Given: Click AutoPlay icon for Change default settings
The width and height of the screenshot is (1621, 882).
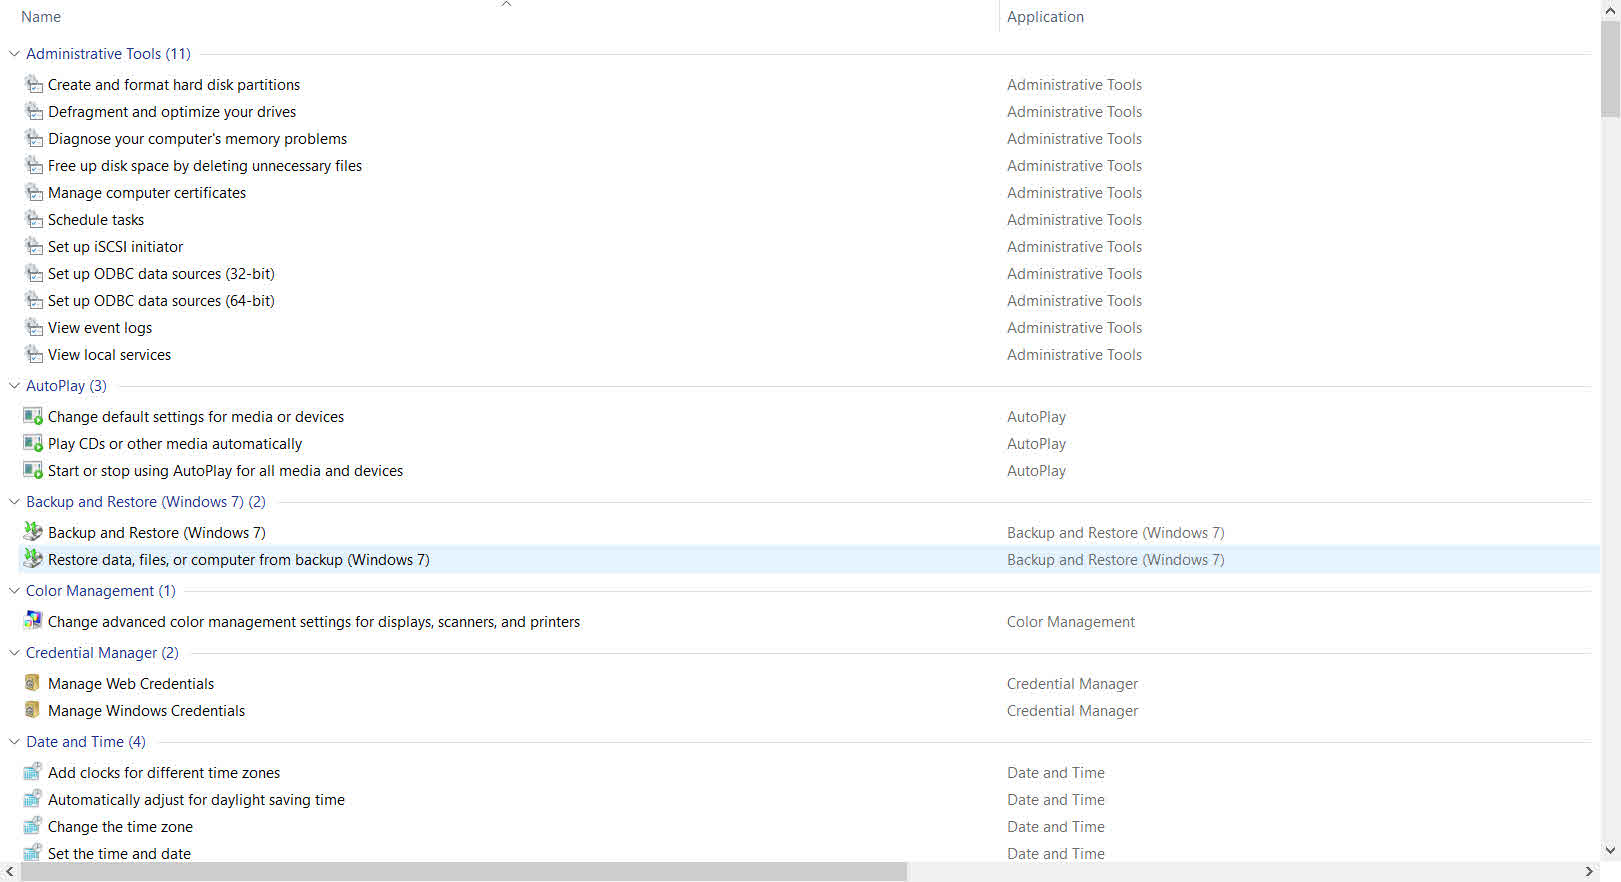Looking at the screenshot, I should (x=33, y=416).
